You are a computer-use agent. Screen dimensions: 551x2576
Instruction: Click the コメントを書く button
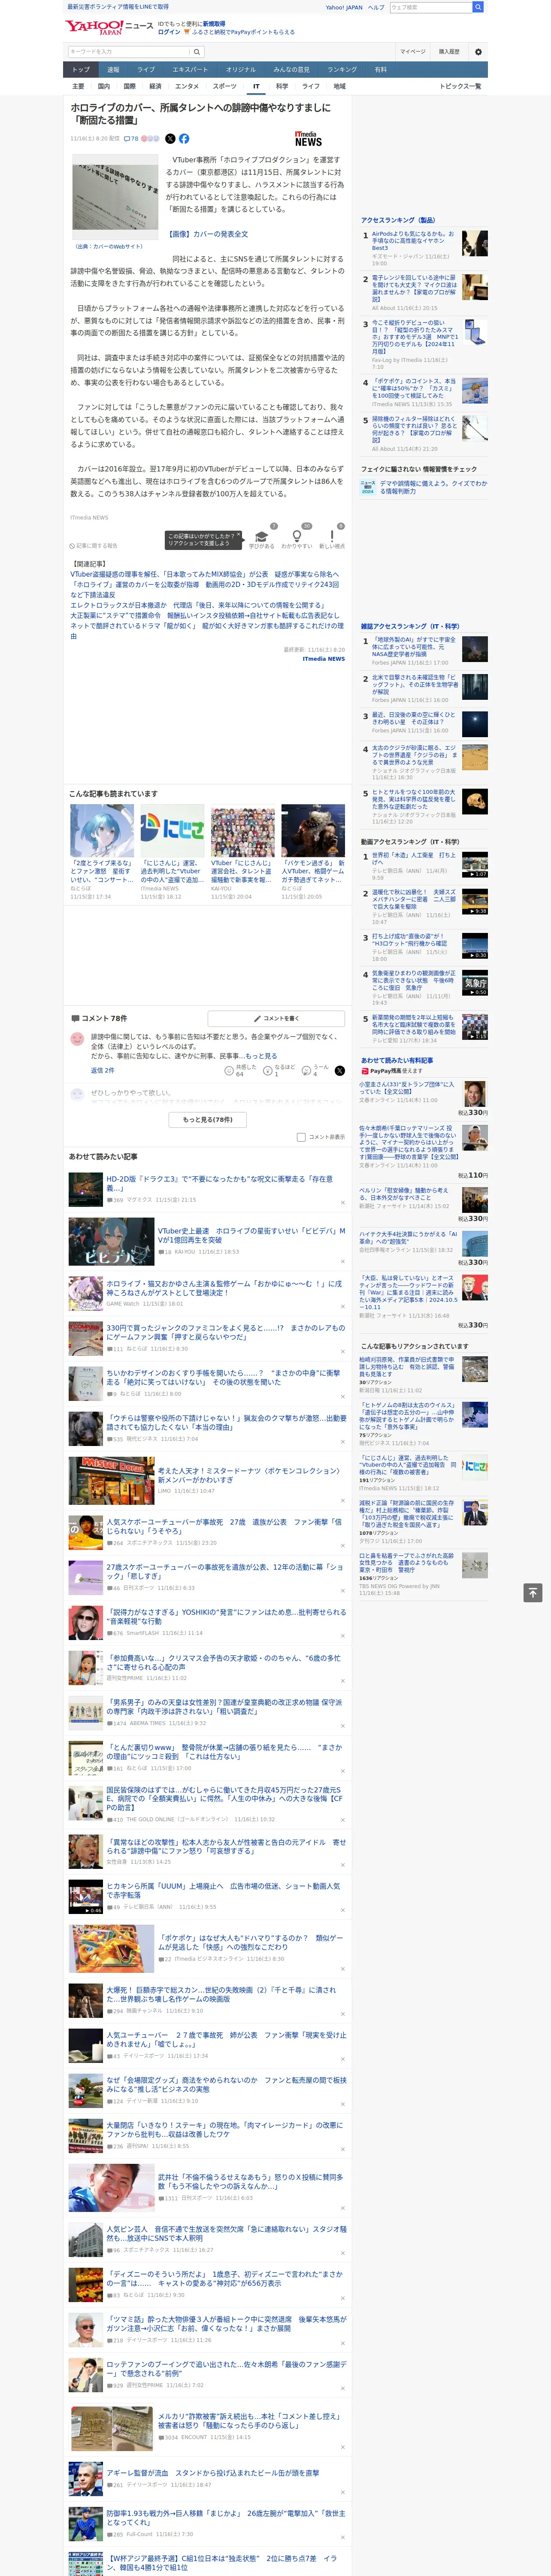pyautogui.click(x=276, y=1018)
